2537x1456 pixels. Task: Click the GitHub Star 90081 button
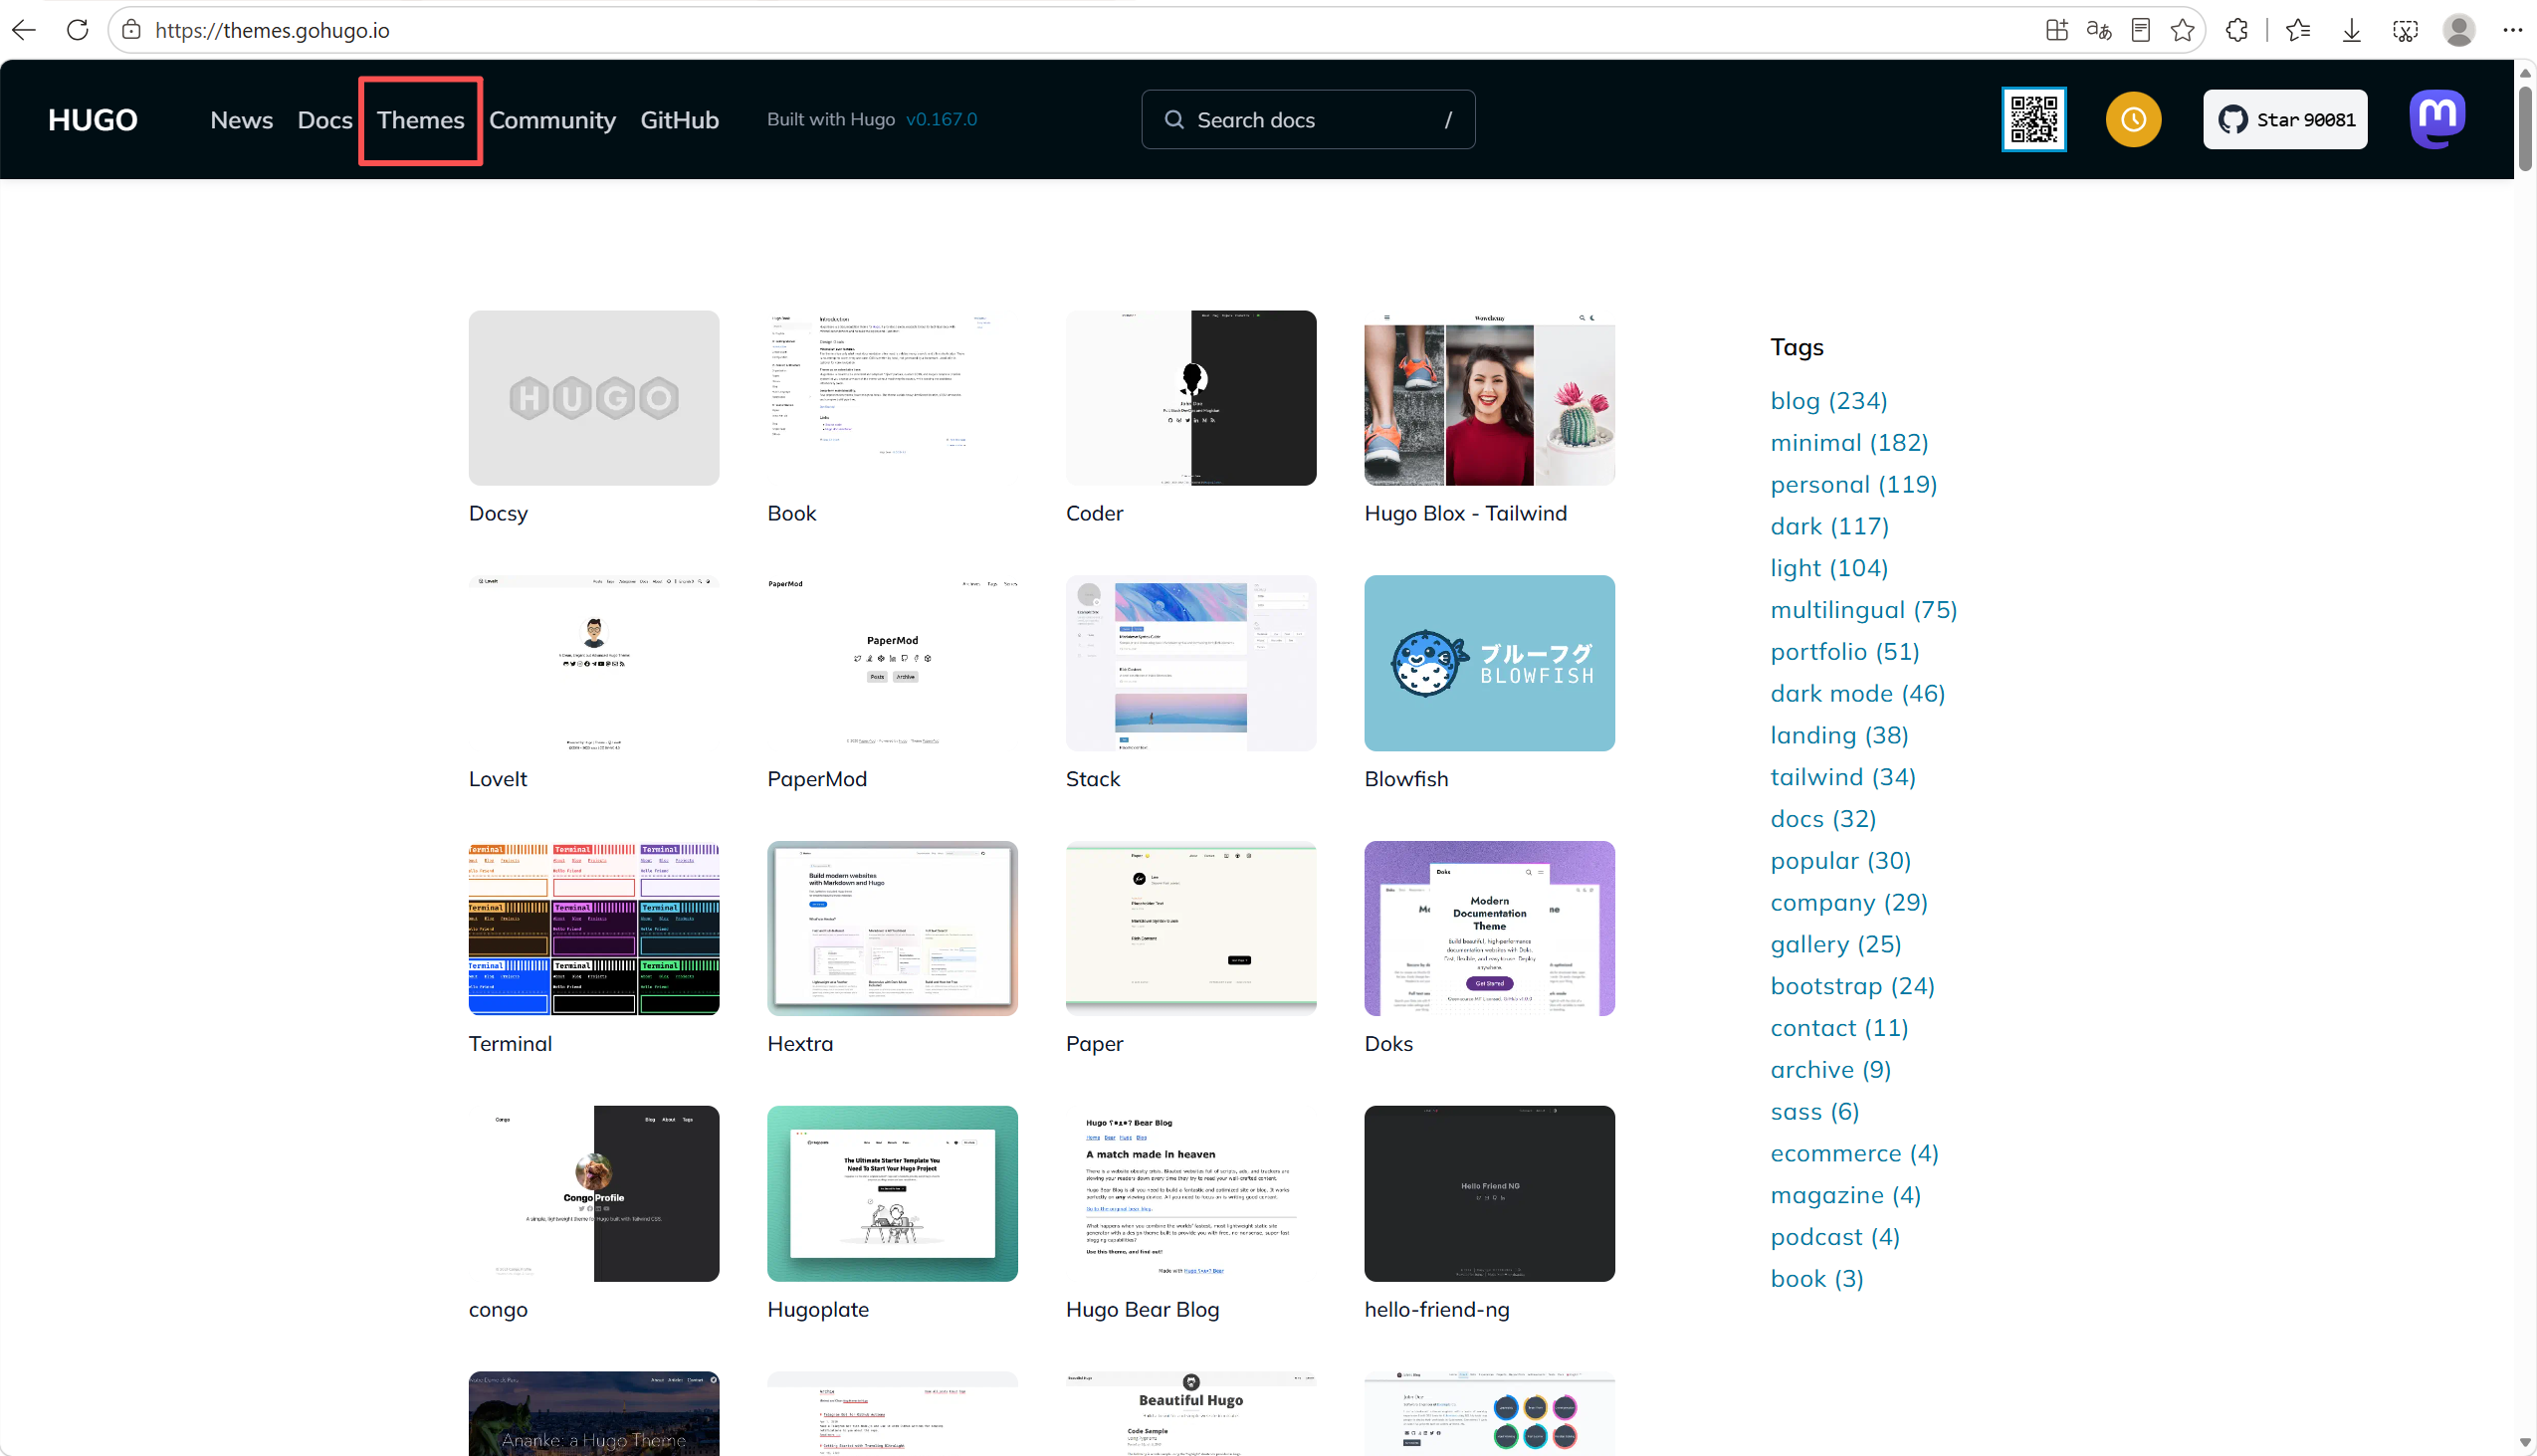coord(2285,120)
